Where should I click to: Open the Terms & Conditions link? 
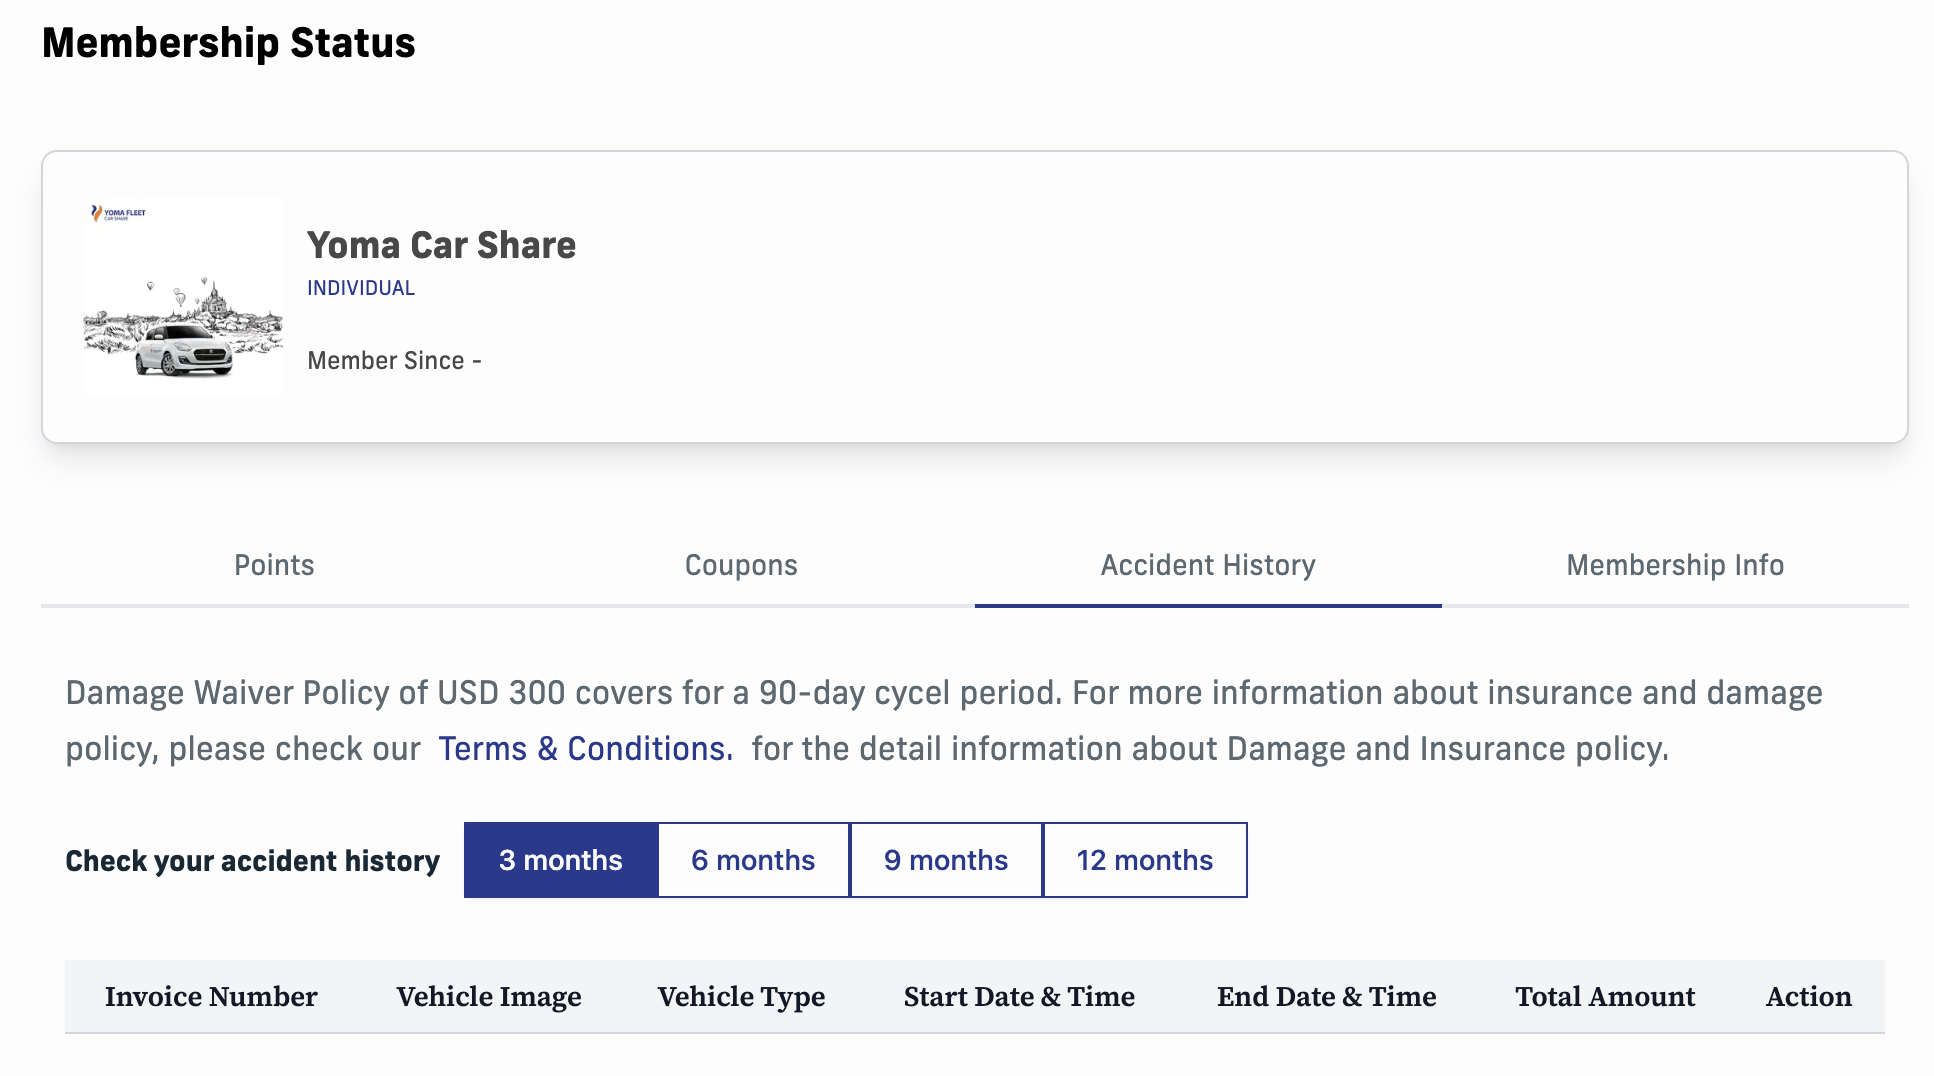585,749
